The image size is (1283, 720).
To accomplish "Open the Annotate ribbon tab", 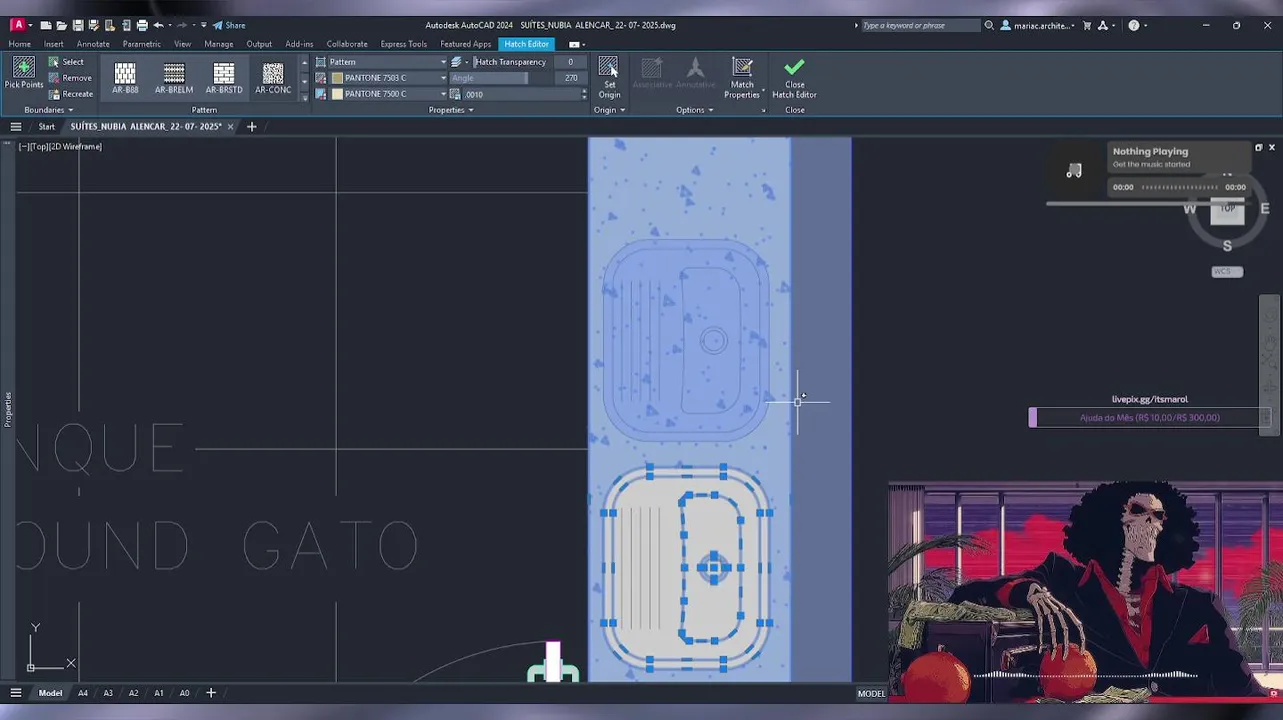I will click(x=93, y=44).
